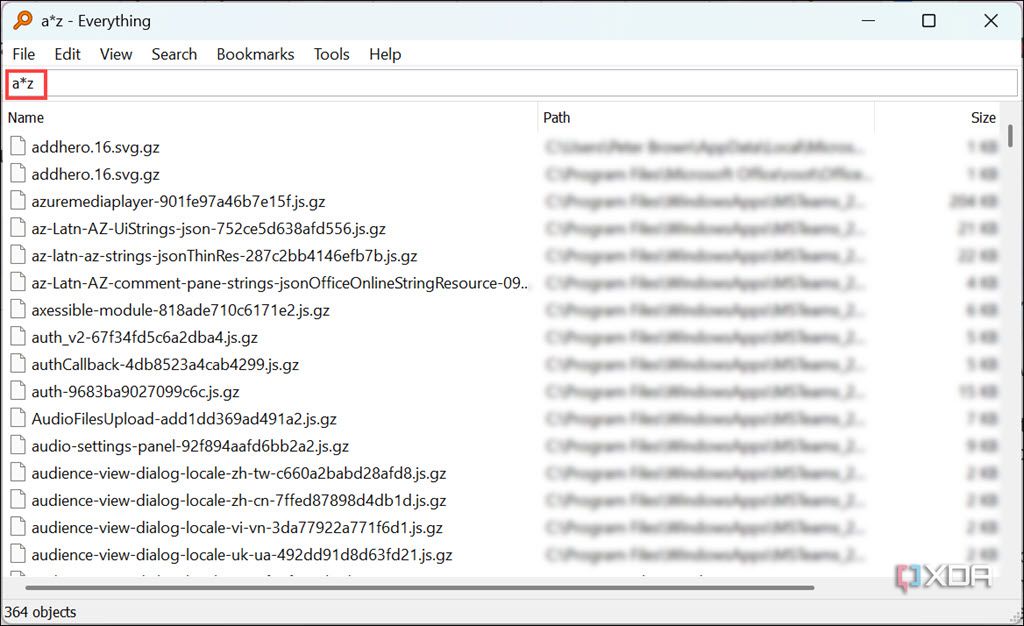The image size is (1024, 626).
Task: Click the vertical scrollbar thumb
Action: [x=1010, y=136]
